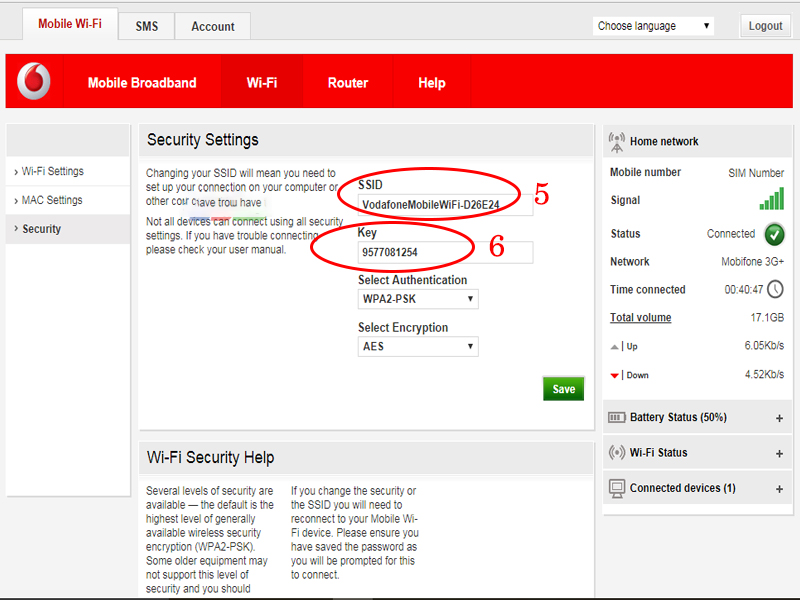Click the Vodafone logo icon
The height and width of the screenshot is (600, 800).
click(x=33, y=82)
